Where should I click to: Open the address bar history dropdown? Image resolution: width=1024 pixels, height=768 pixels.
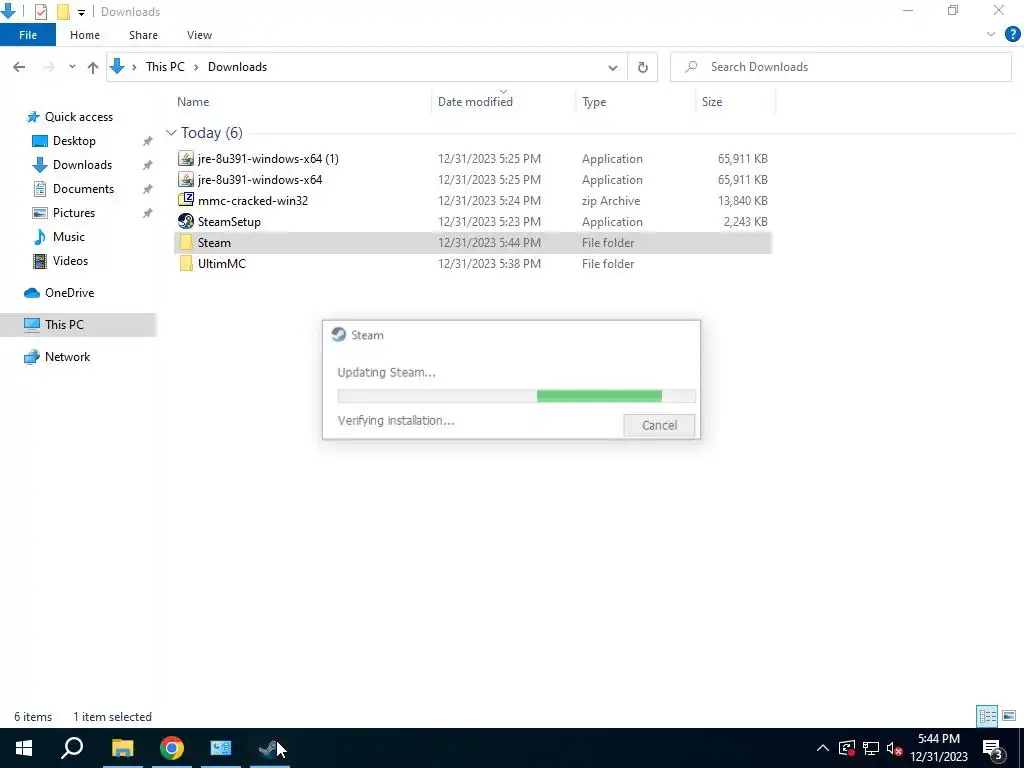(x=613, y=67)
